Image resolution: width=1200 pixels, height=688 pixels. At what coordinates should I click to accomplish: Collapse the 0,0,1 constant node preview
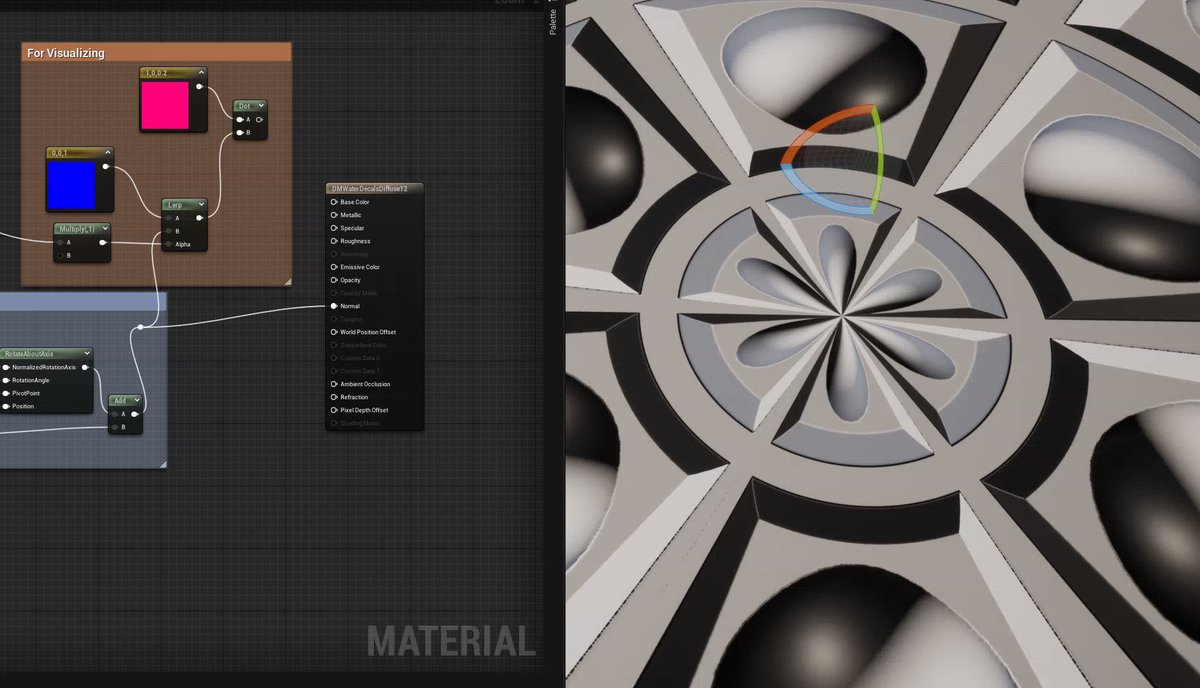(107, 153)
